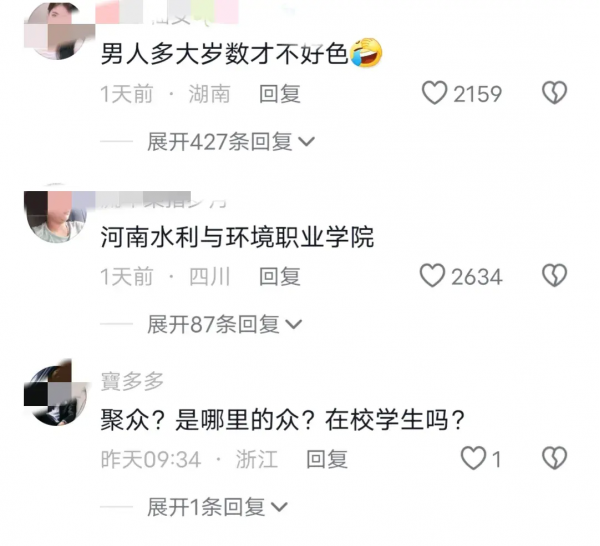This screenshot has width=600, height=546.
Task: Expand 427 replies on the first comment
Action: pyautogui.click(x=231, y=142)
